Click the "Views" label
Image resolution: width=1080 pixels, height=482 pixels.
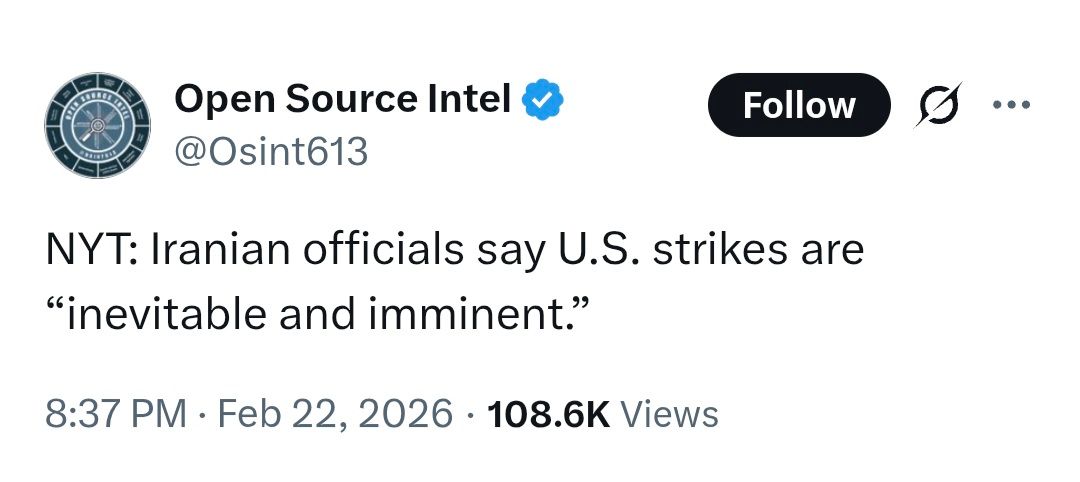click(x=670, y=413)
